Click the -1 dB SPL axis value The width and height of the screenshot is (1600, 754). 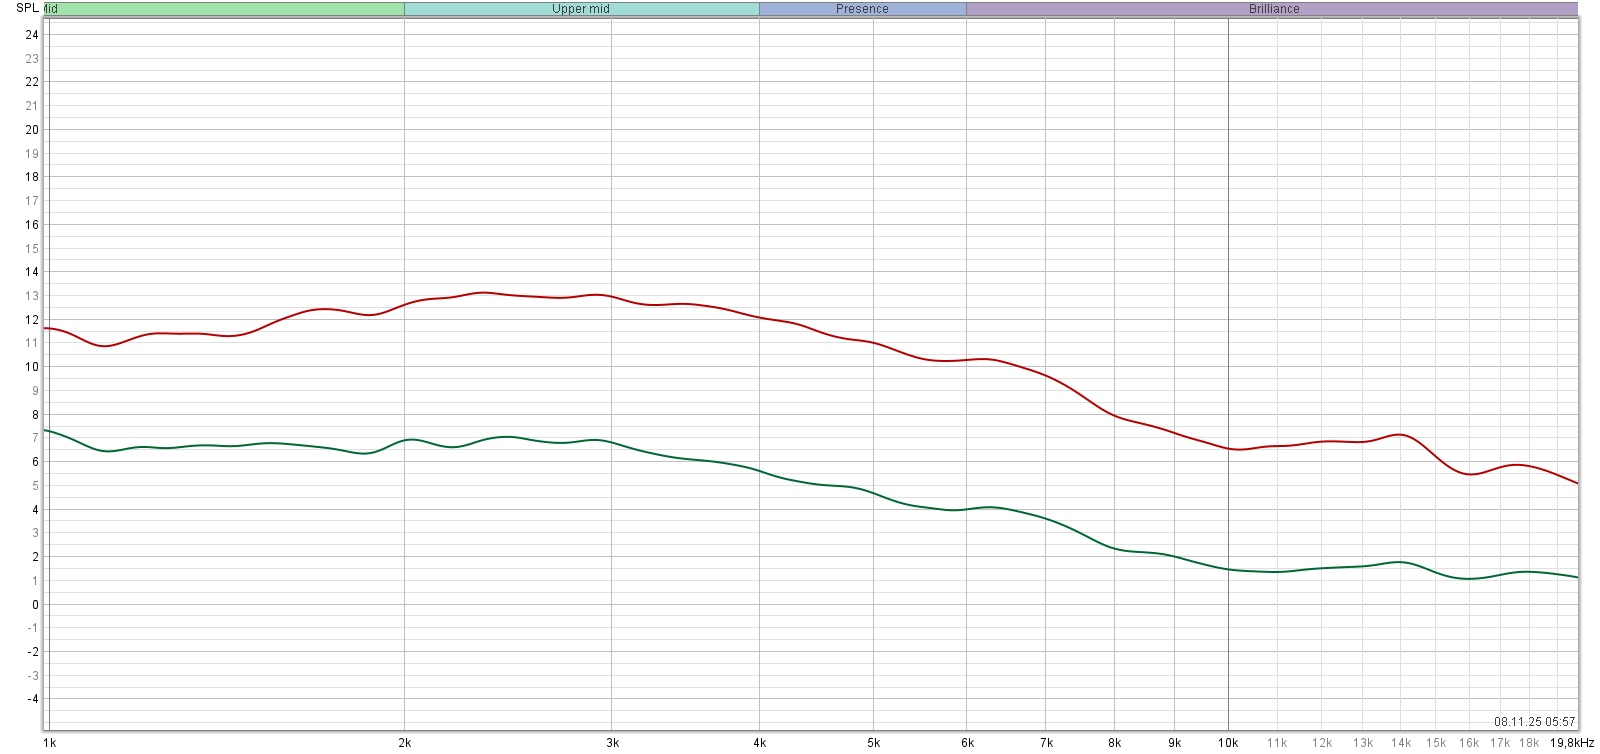pyautogui.click(x=33, y=628)
